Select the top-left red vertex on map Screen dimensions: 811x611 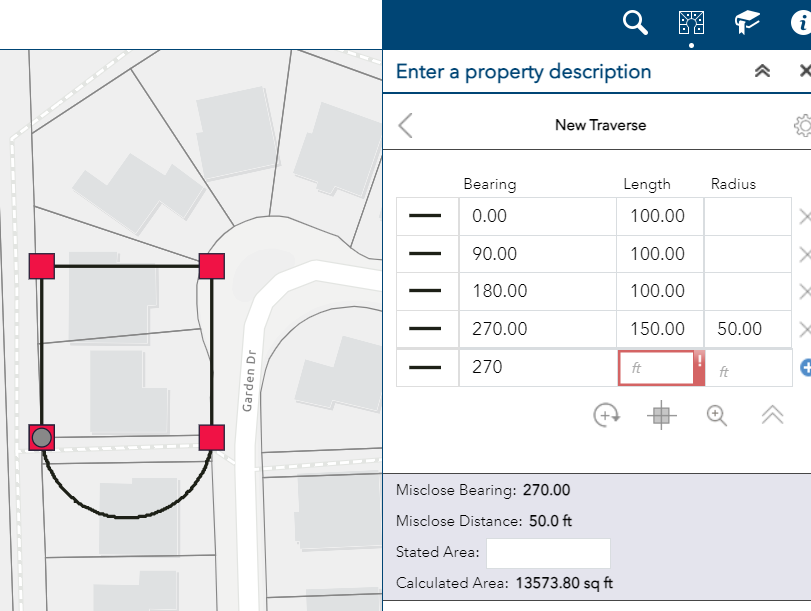pyautogui.click(x=42, y=266)
